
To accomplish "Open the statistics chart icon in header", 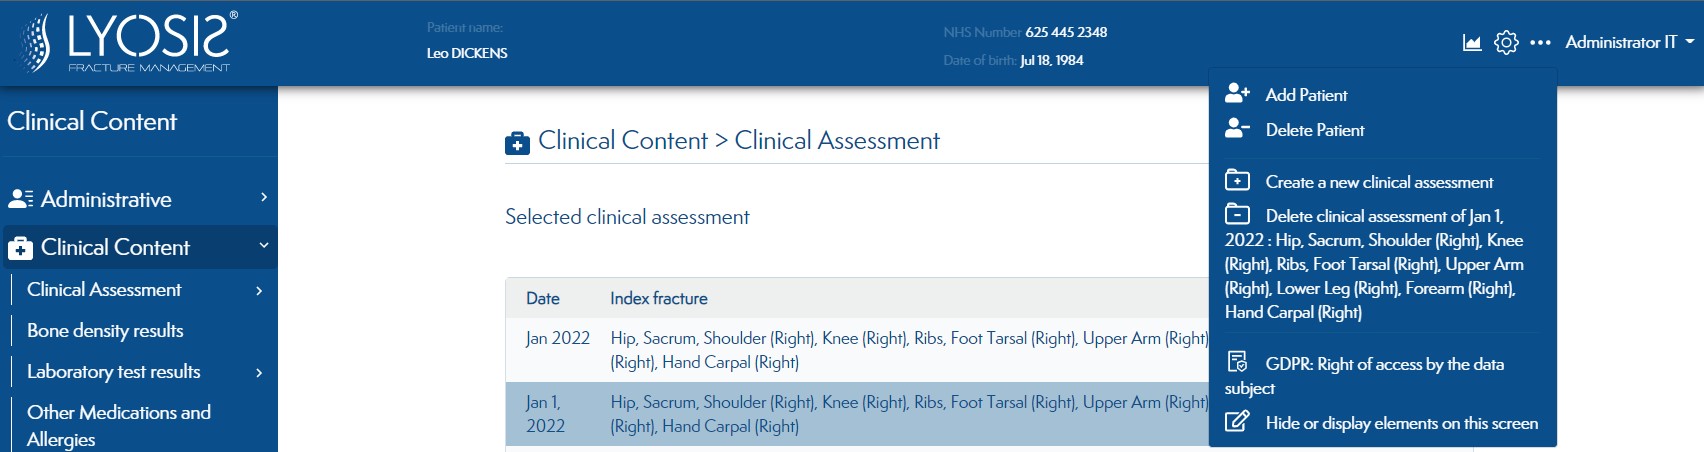I will tap(1472, 42).
